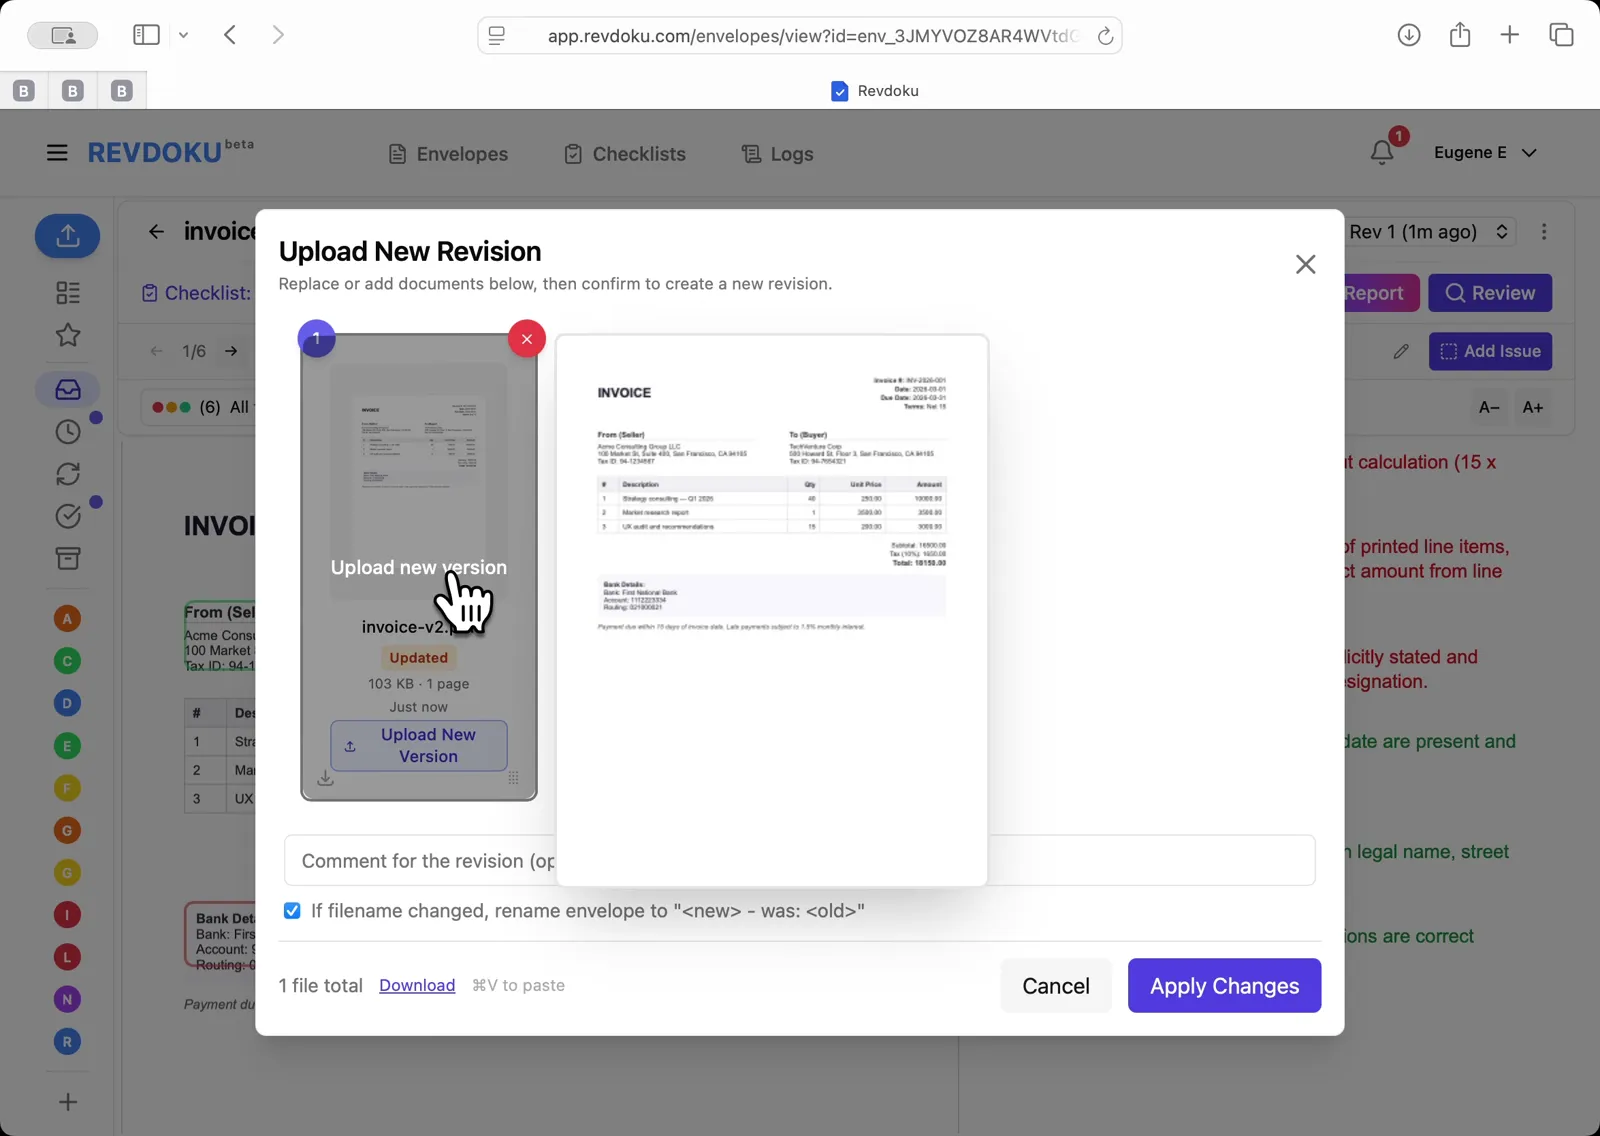Image resolution: width=1600 pixels, height=1136 pixels.
Task: Select the inbox envelopes icon in the sidebar
Action: (67, 390)
